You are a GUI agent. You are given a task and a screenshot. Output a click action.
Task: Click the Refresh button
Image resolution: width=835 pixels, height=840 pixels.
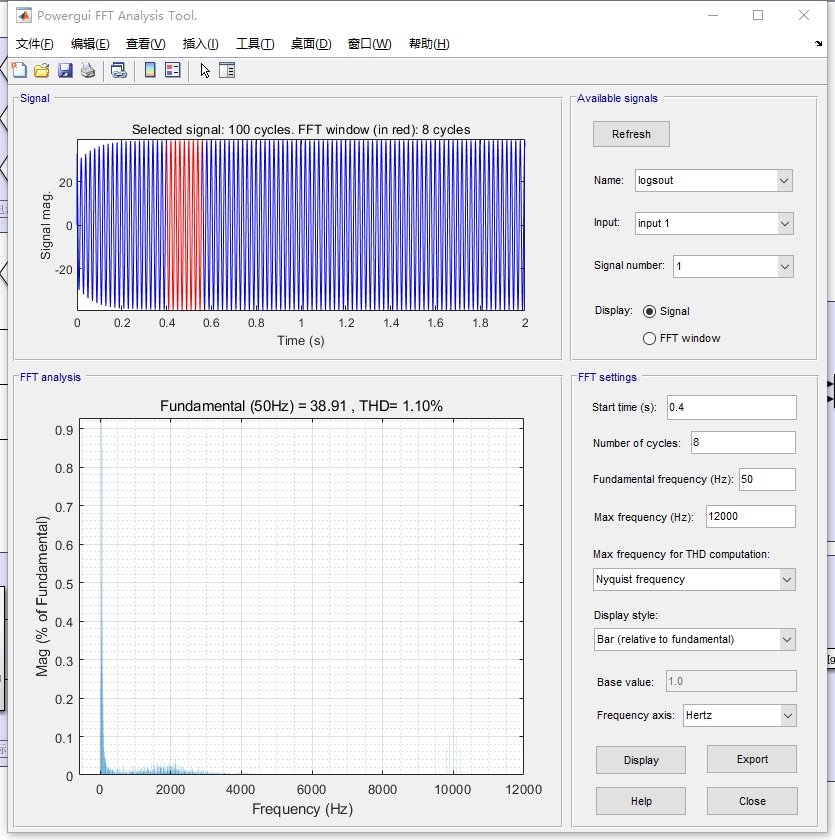tap(631, 134)
